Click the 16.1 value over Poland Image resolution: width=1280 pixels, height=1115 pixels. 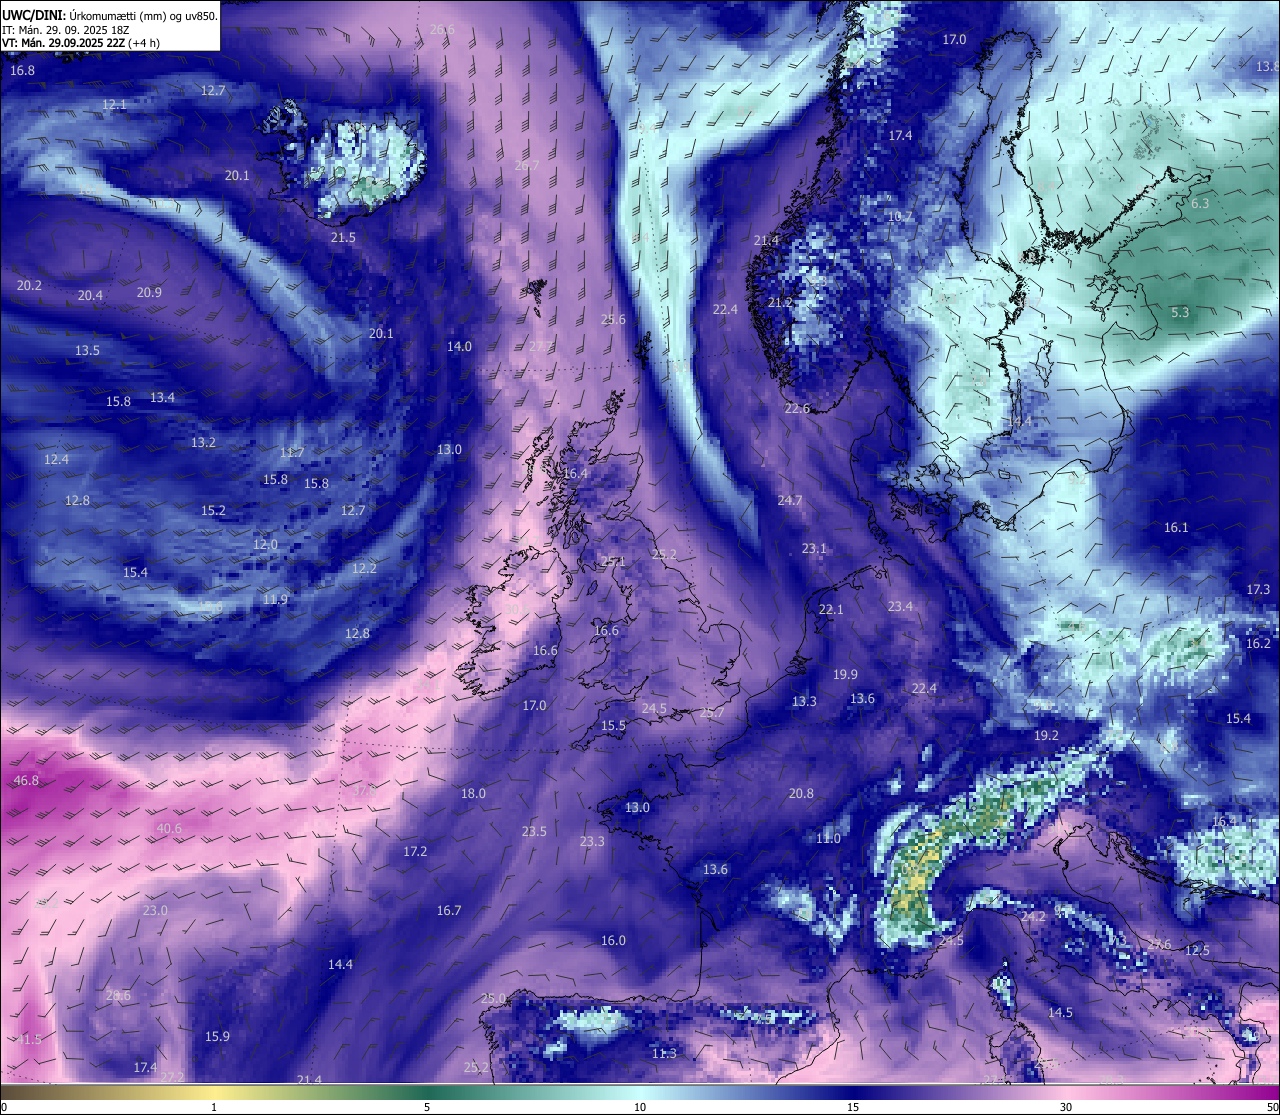point(1176,527)
